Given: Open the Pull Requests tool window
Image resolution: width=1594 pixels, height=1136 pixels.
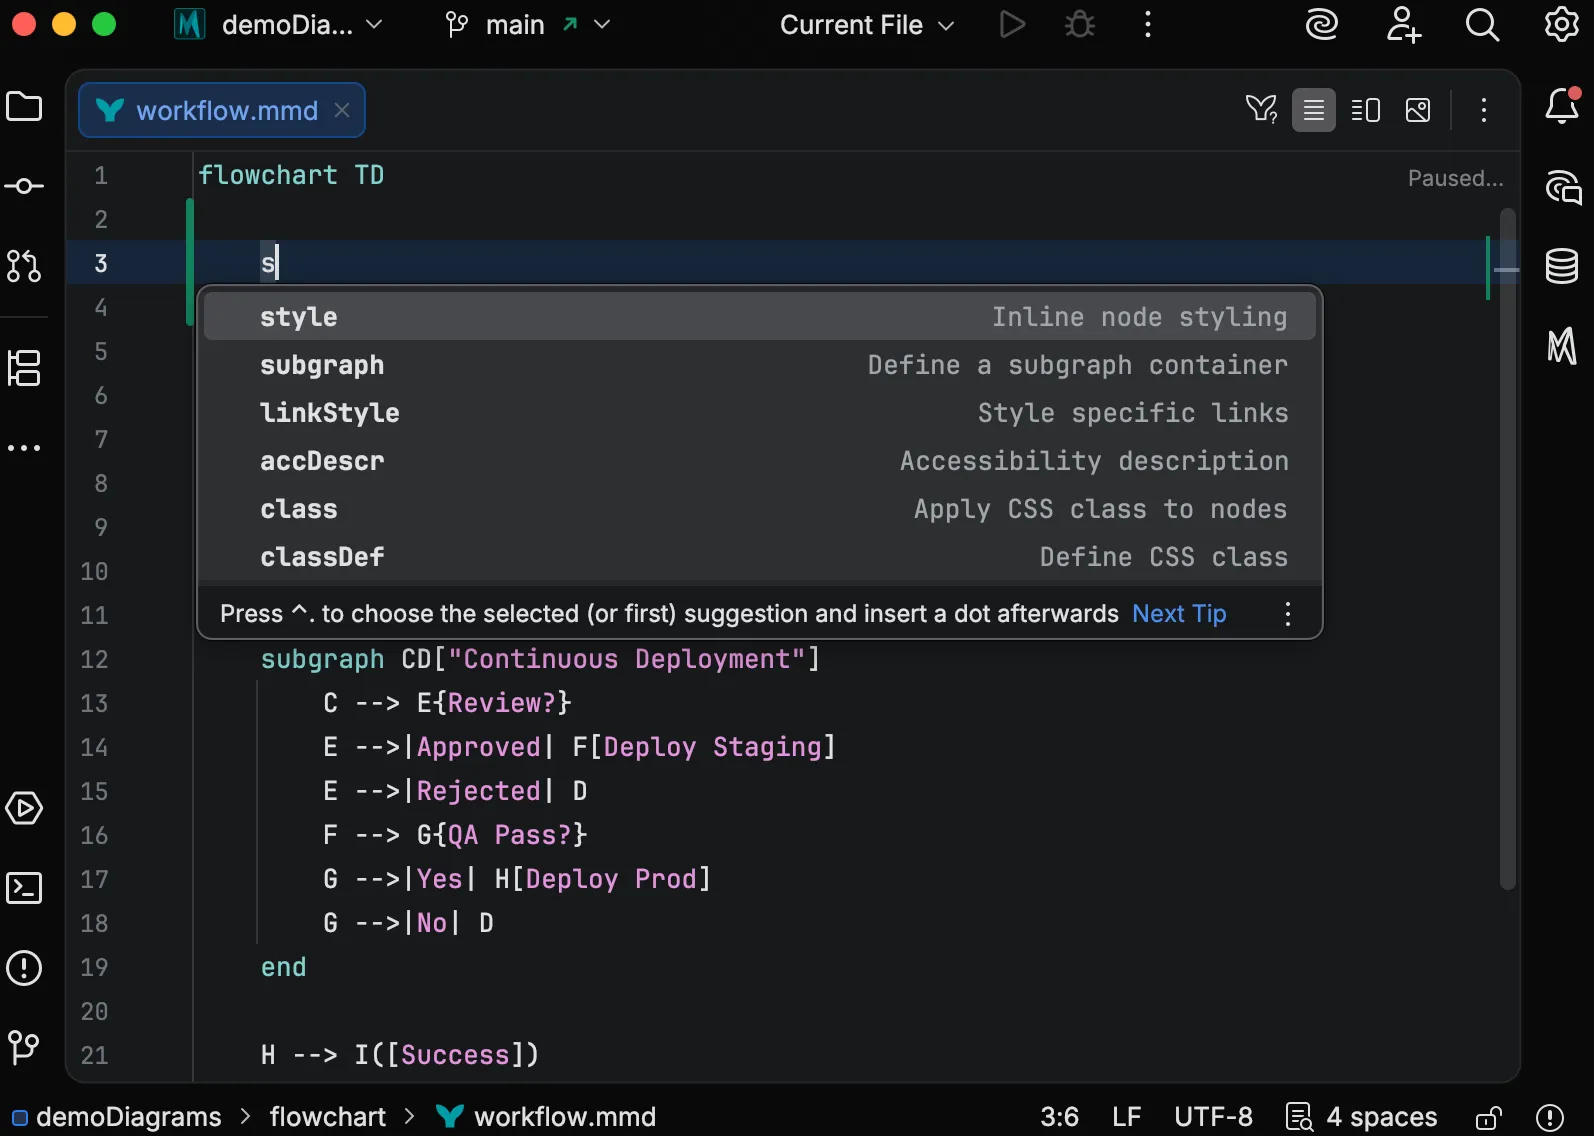Looking at the screenshot, I should pyautogui.click(x=24, y=266).
